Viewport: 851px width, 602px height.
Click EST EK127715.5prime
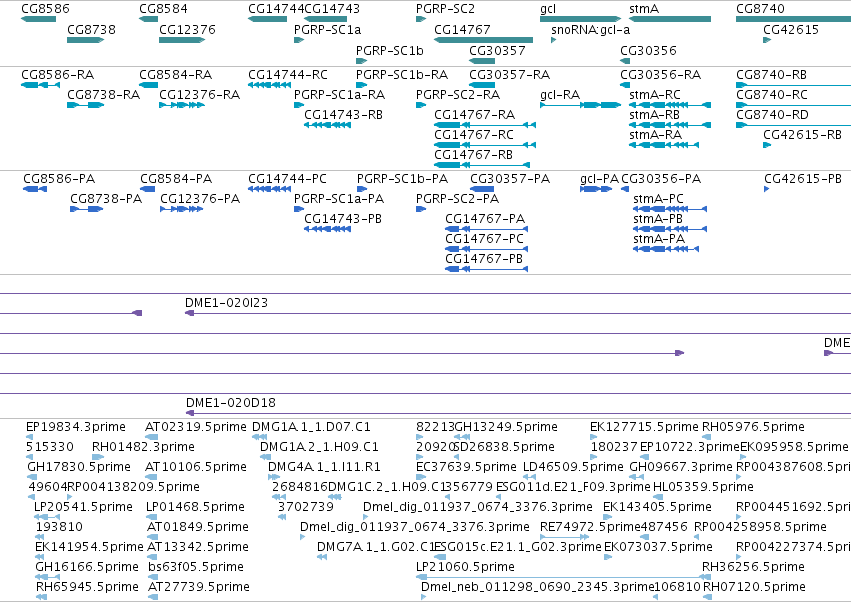point(594,437)
